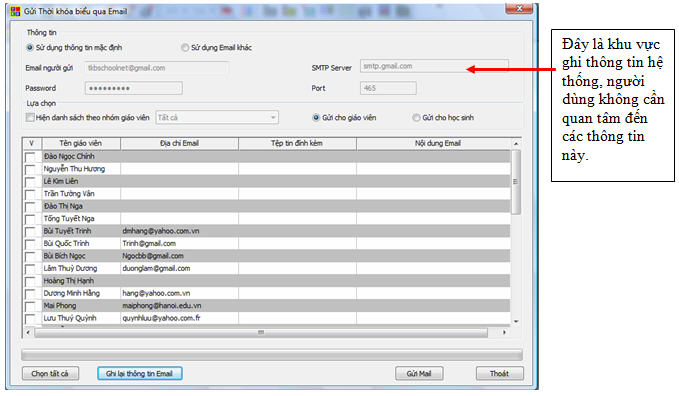Viewport: 679px width, 396px height.
Task: Check the box for Lưu Thuỳ Quỳnh
Action: pos(30,319)
